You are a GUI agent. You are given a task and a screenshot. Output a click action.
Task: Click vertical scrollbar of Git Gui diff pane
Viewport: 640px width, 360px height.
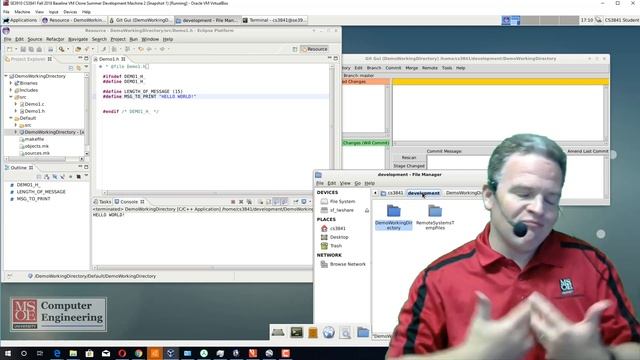tap(606, 113)
